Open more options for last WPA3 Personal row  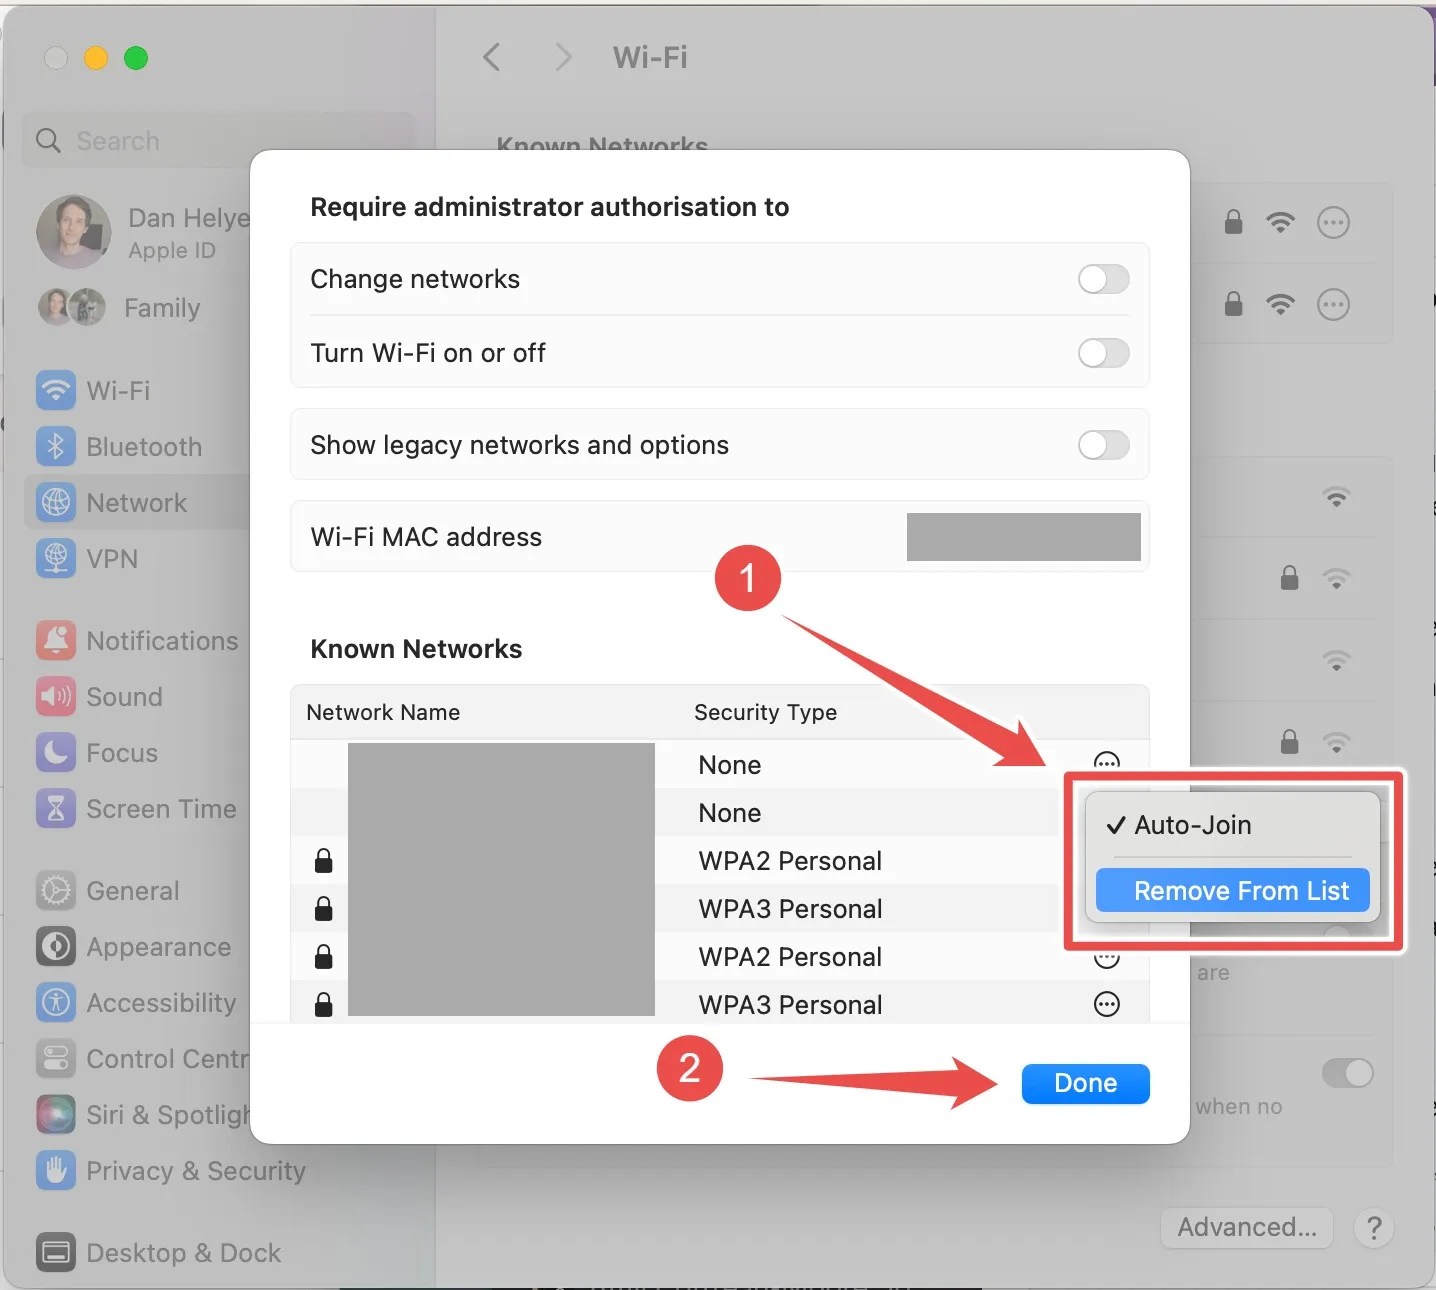pos(1106,1004)
